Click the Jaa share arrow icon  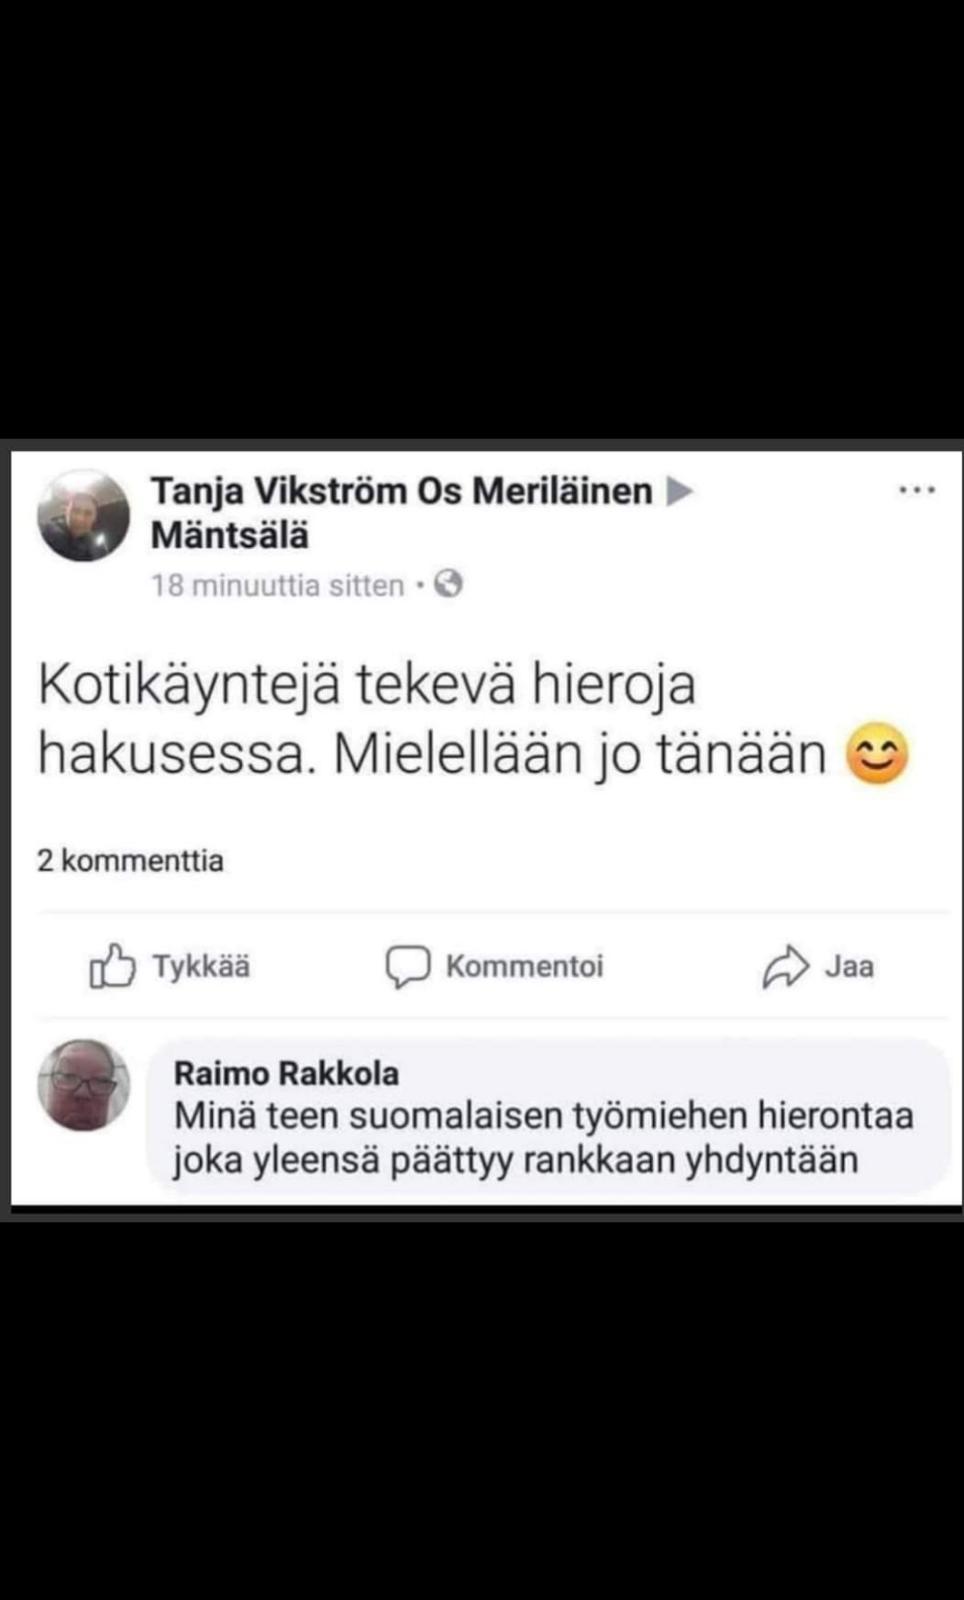pyautogui.click(x=785, y=966)
